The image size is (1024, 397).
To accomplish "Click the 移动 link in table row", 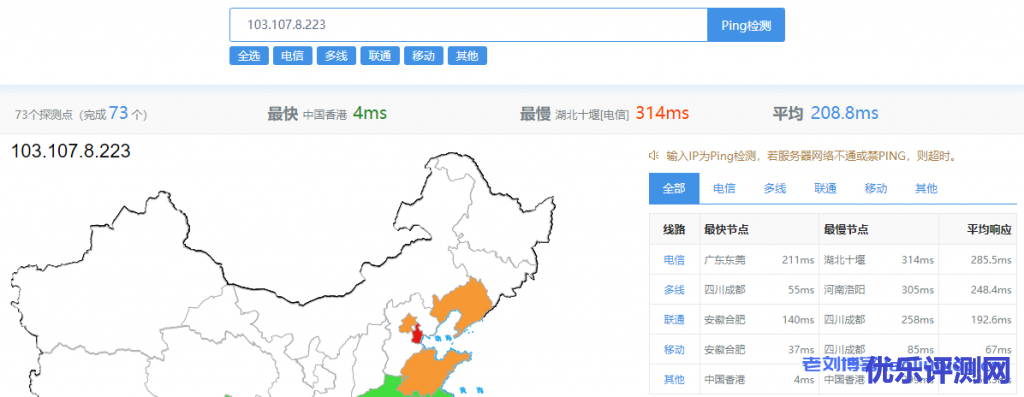I will (x=674, y=350).
